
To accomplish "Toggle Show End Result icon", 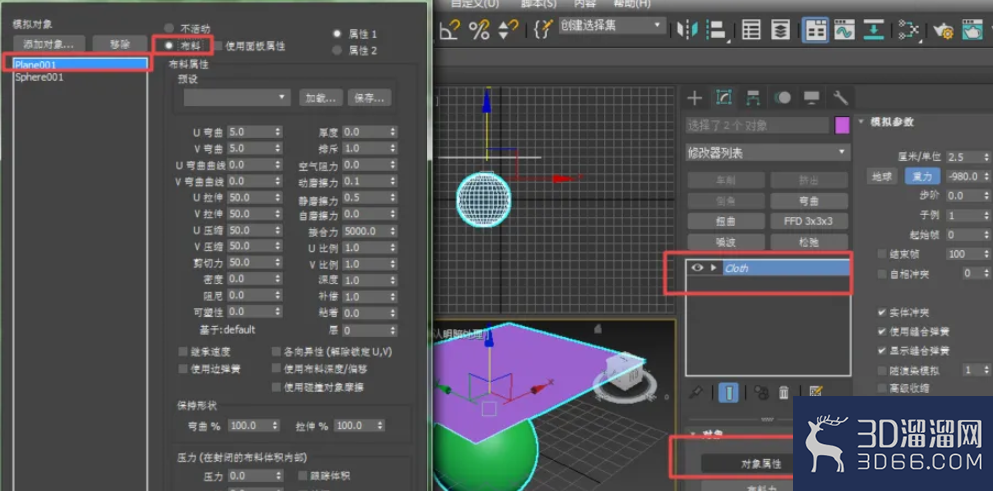I will coord(728,393).
